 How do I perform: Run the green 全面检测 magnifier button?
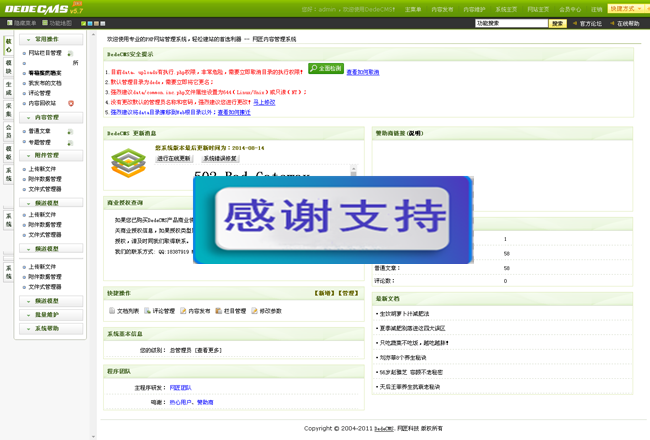pos(326,68)
